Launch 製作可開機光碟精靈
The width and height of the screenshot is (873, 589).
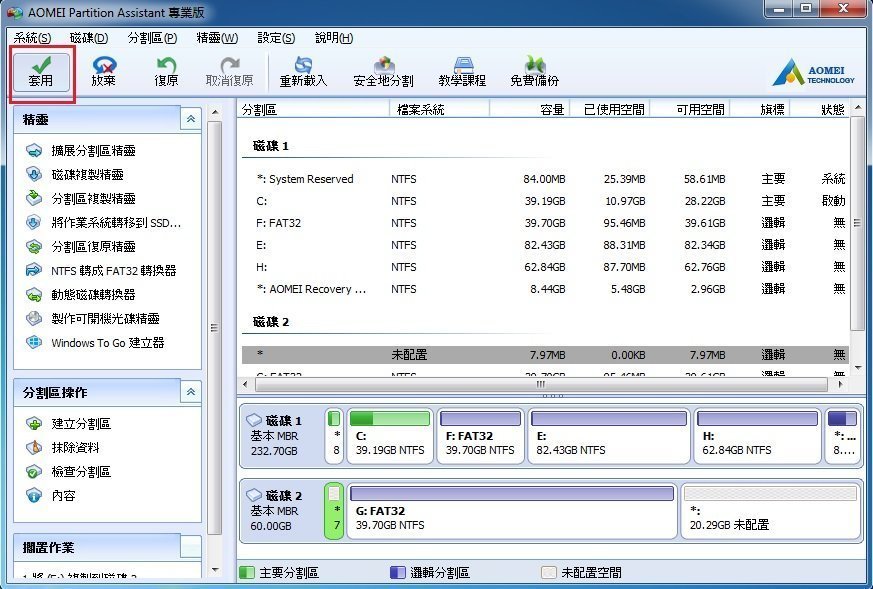tap(93, 318)
